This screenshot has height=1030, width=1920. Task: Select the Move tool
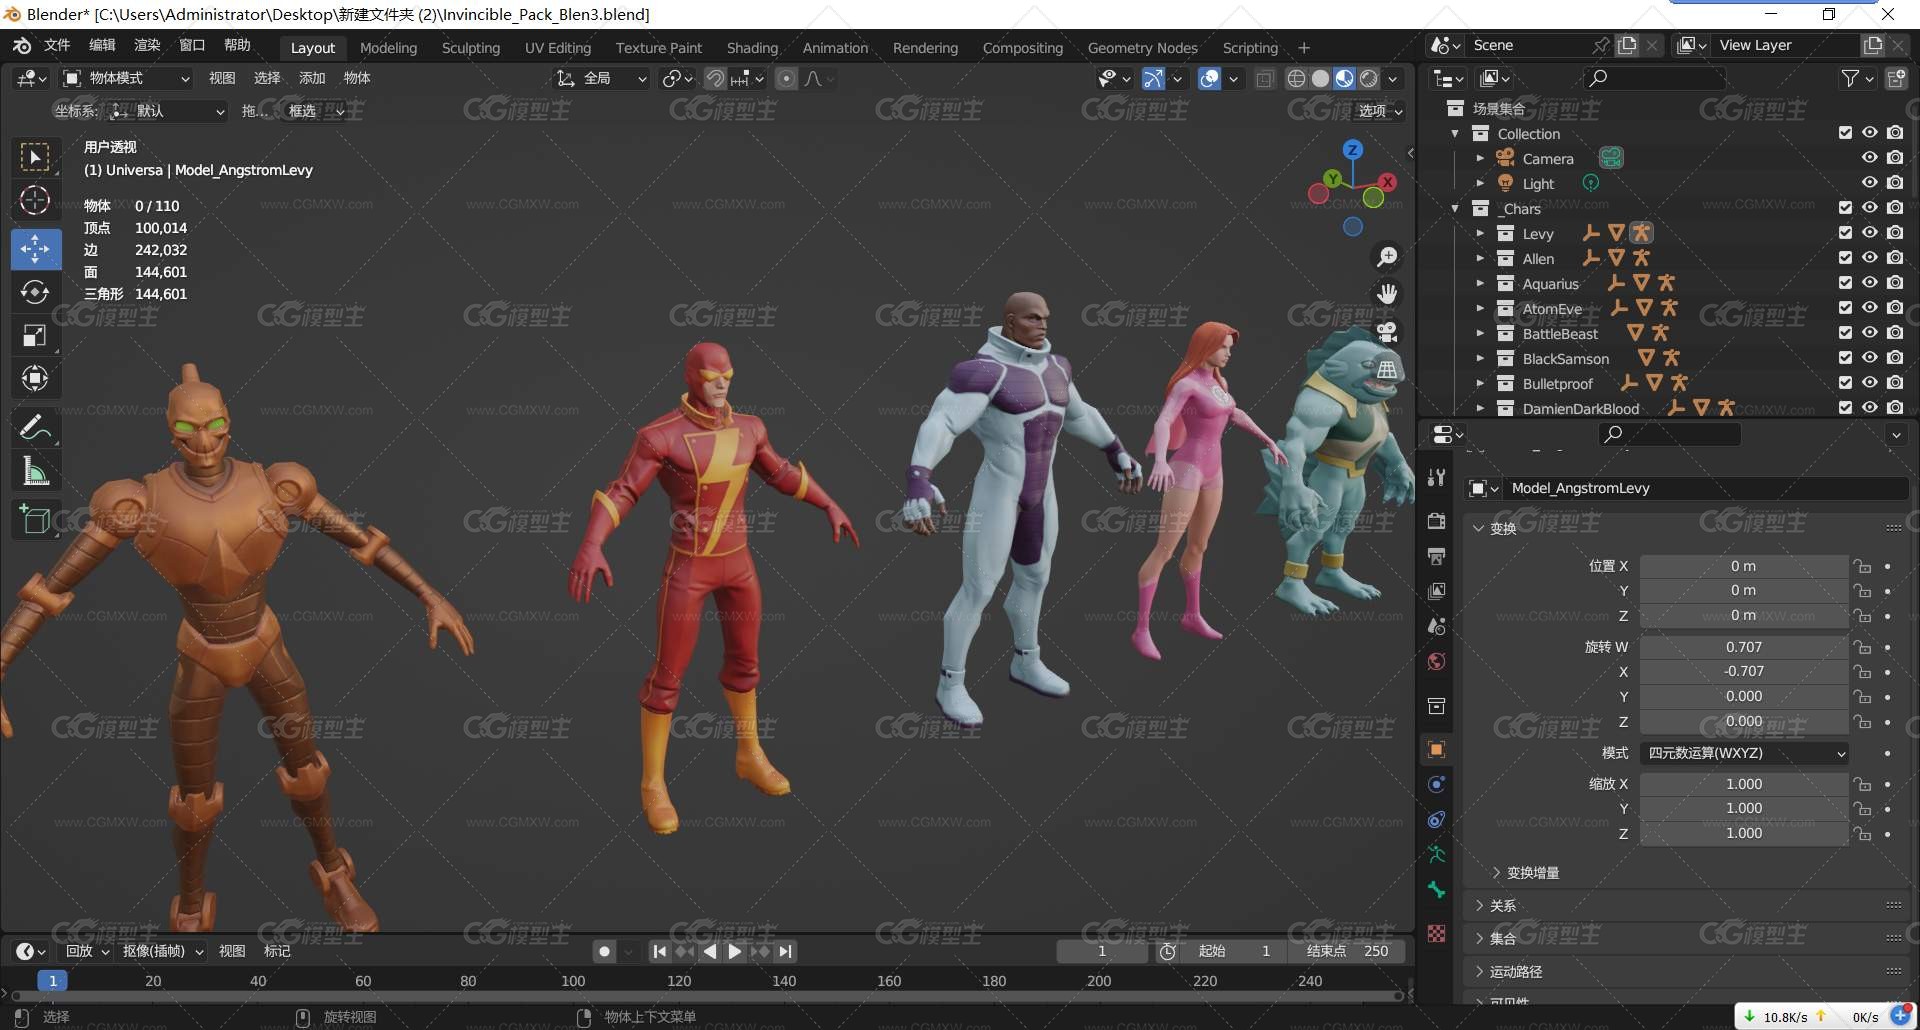tap(35, 249)
